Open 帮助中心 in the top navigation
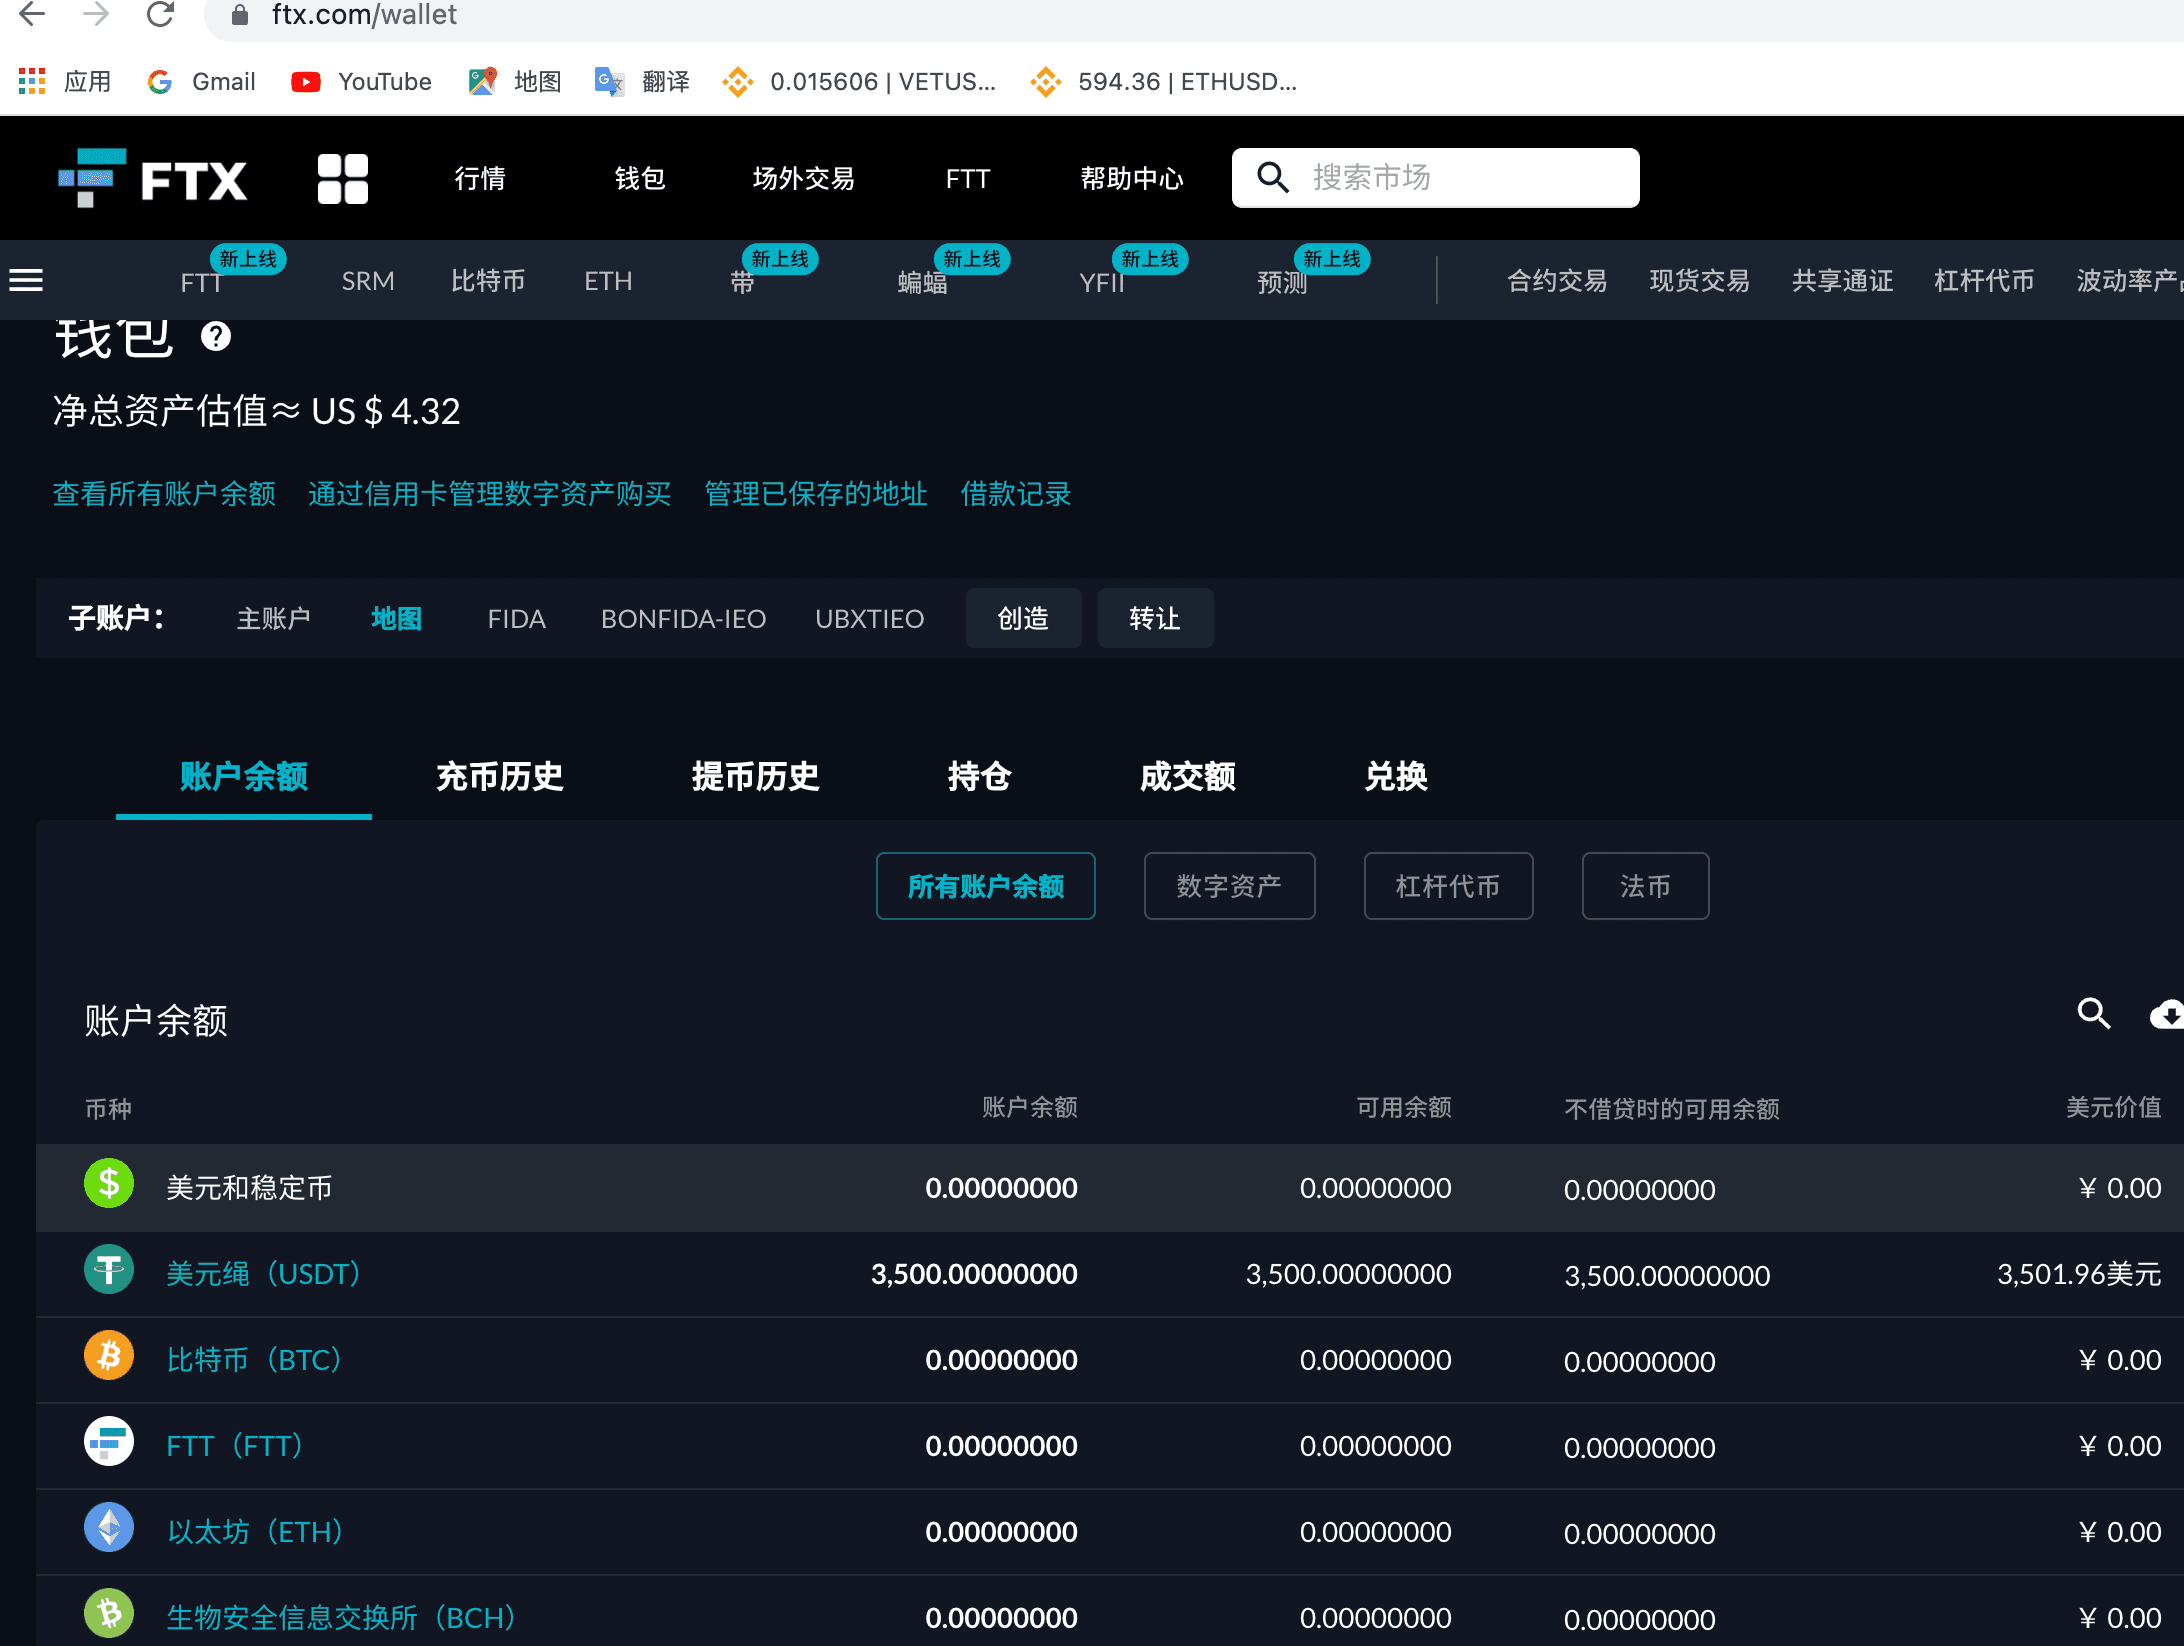This screenshot has height=1646, width=2184. [1132, 179]
